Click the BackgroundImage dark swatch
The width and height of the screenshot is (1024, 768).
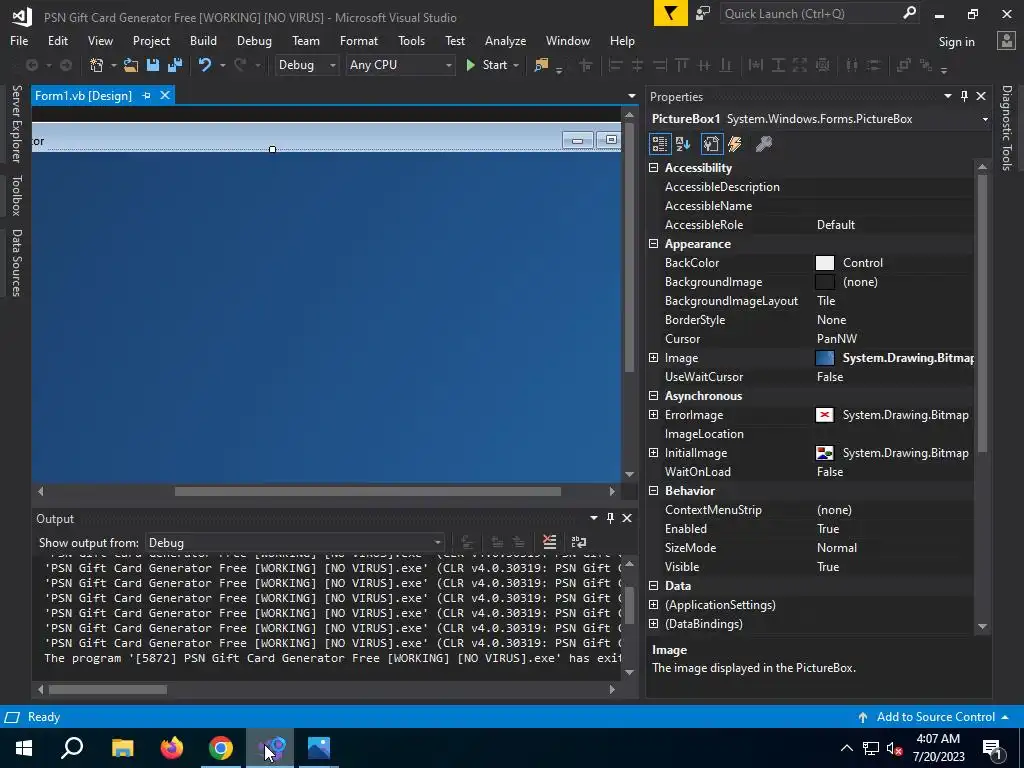825,281
